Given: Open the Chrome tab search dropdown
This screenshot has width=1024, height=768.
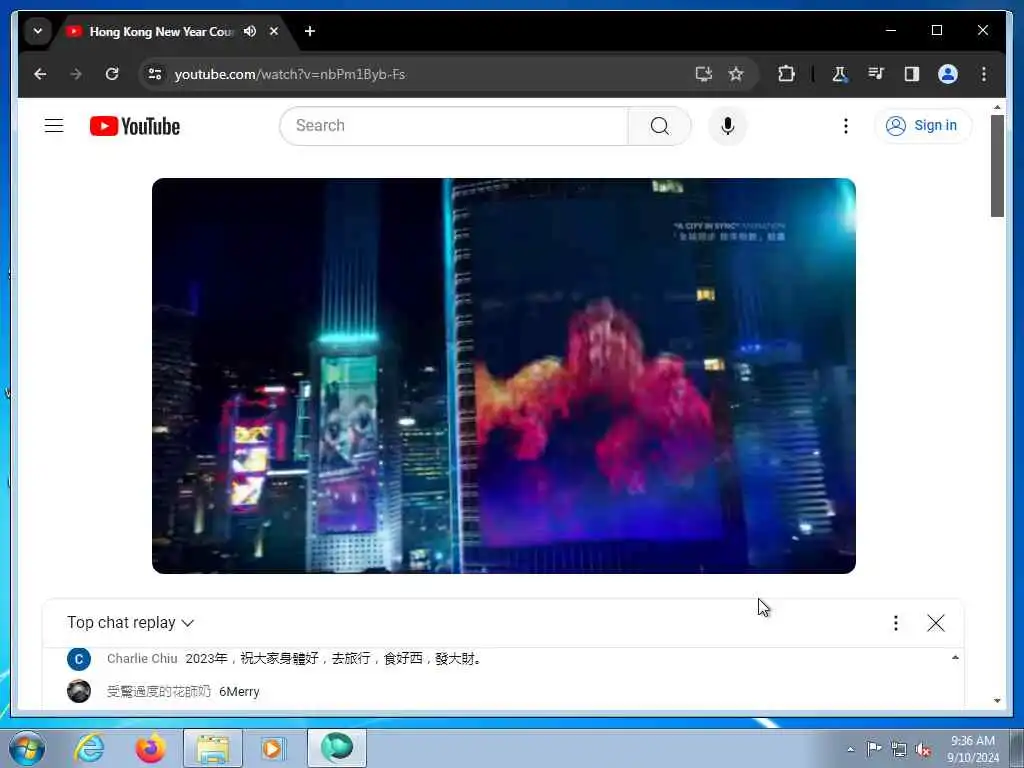Looking at the screenshot, I should pyautogui.click(x=38, y=31).
